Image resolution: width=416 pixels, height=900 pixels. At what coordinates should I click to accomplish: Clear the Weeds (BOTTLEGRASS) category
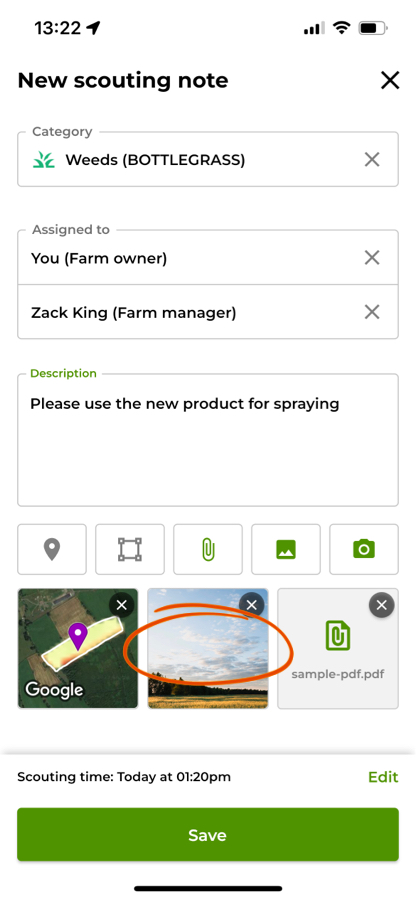pyautogui.click(x=372, y=159)
